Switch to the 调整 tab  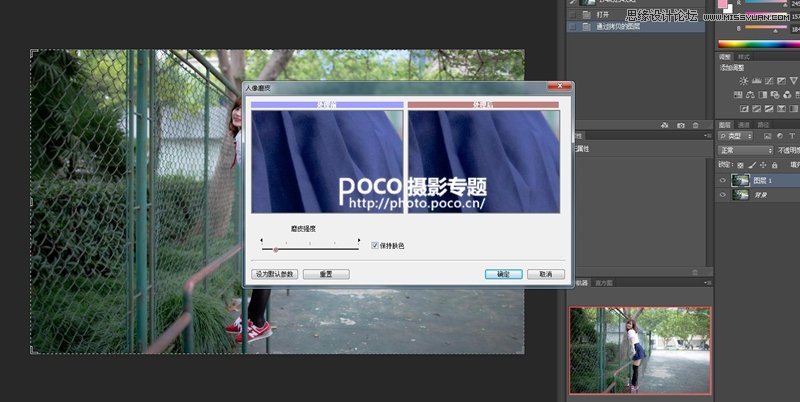[x=724, y=57]
